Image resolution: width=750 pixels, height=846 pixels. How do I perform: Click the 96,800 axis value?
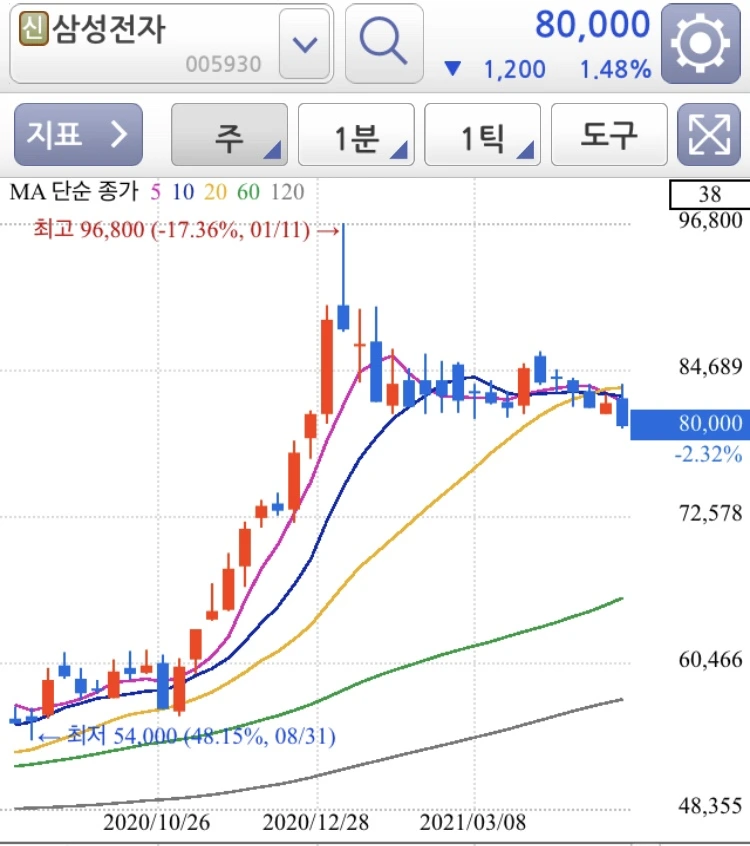point(710,221)
